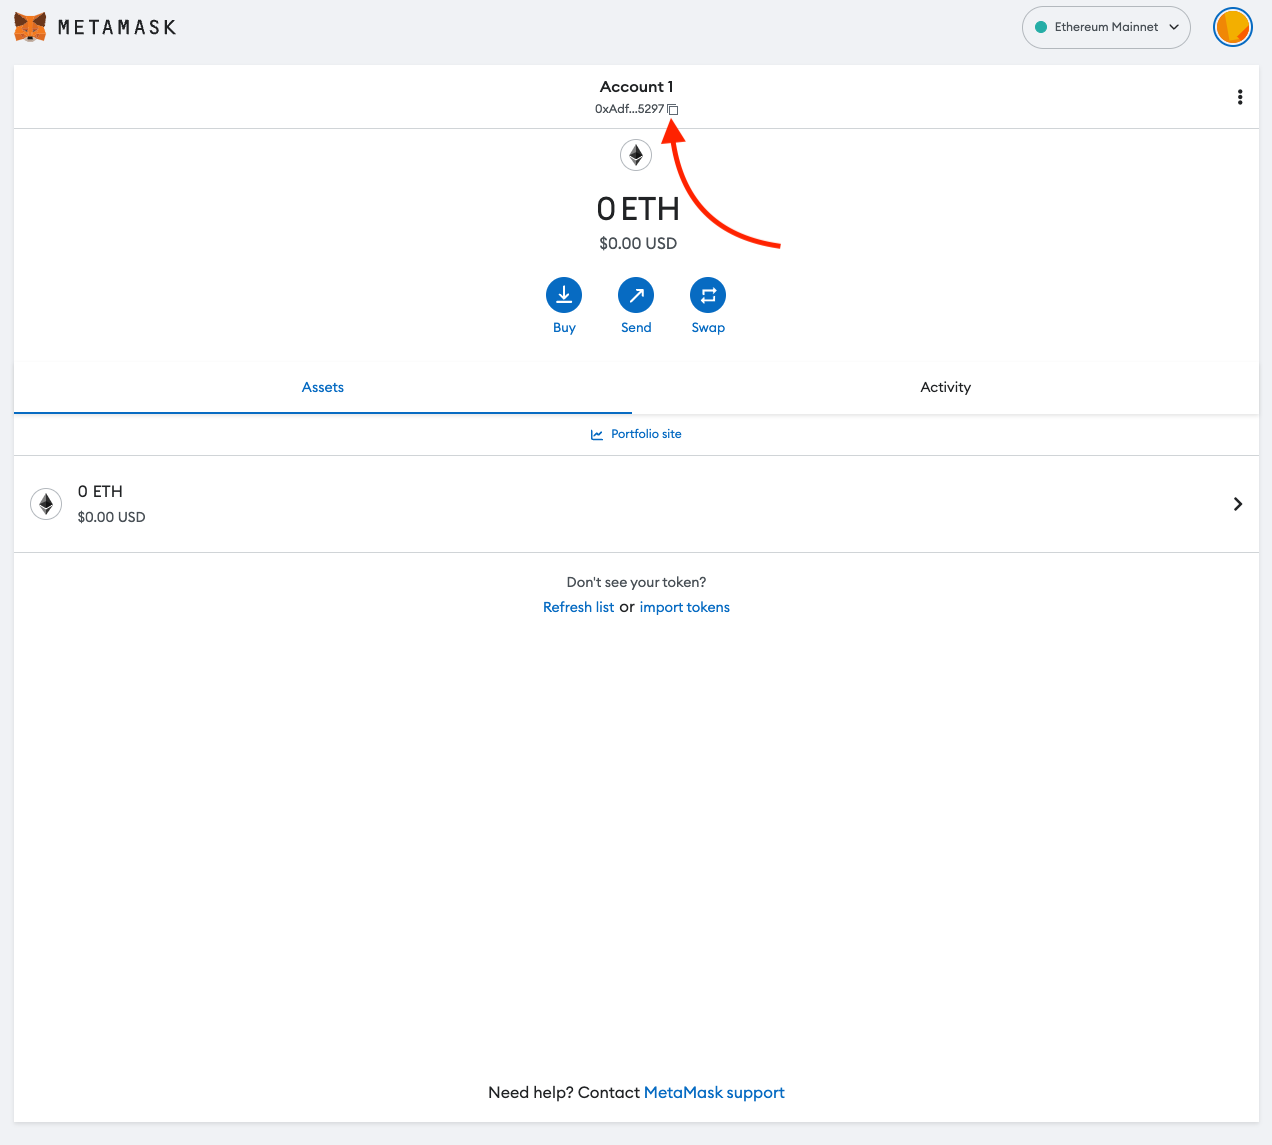1272x1145 pixels.
Task: Click the $0.00 USD main balance
Action: 638,243
